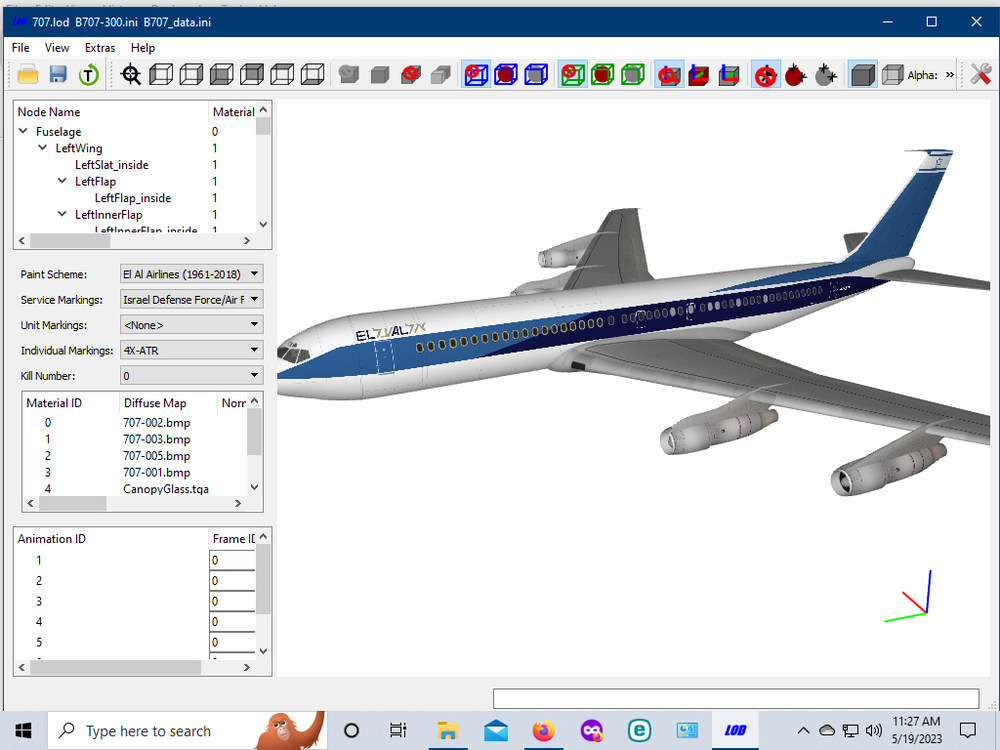This screenshot has height=750, width=1000.
Task: Open File Explorer from the taskbar
Action: point(448,730)
